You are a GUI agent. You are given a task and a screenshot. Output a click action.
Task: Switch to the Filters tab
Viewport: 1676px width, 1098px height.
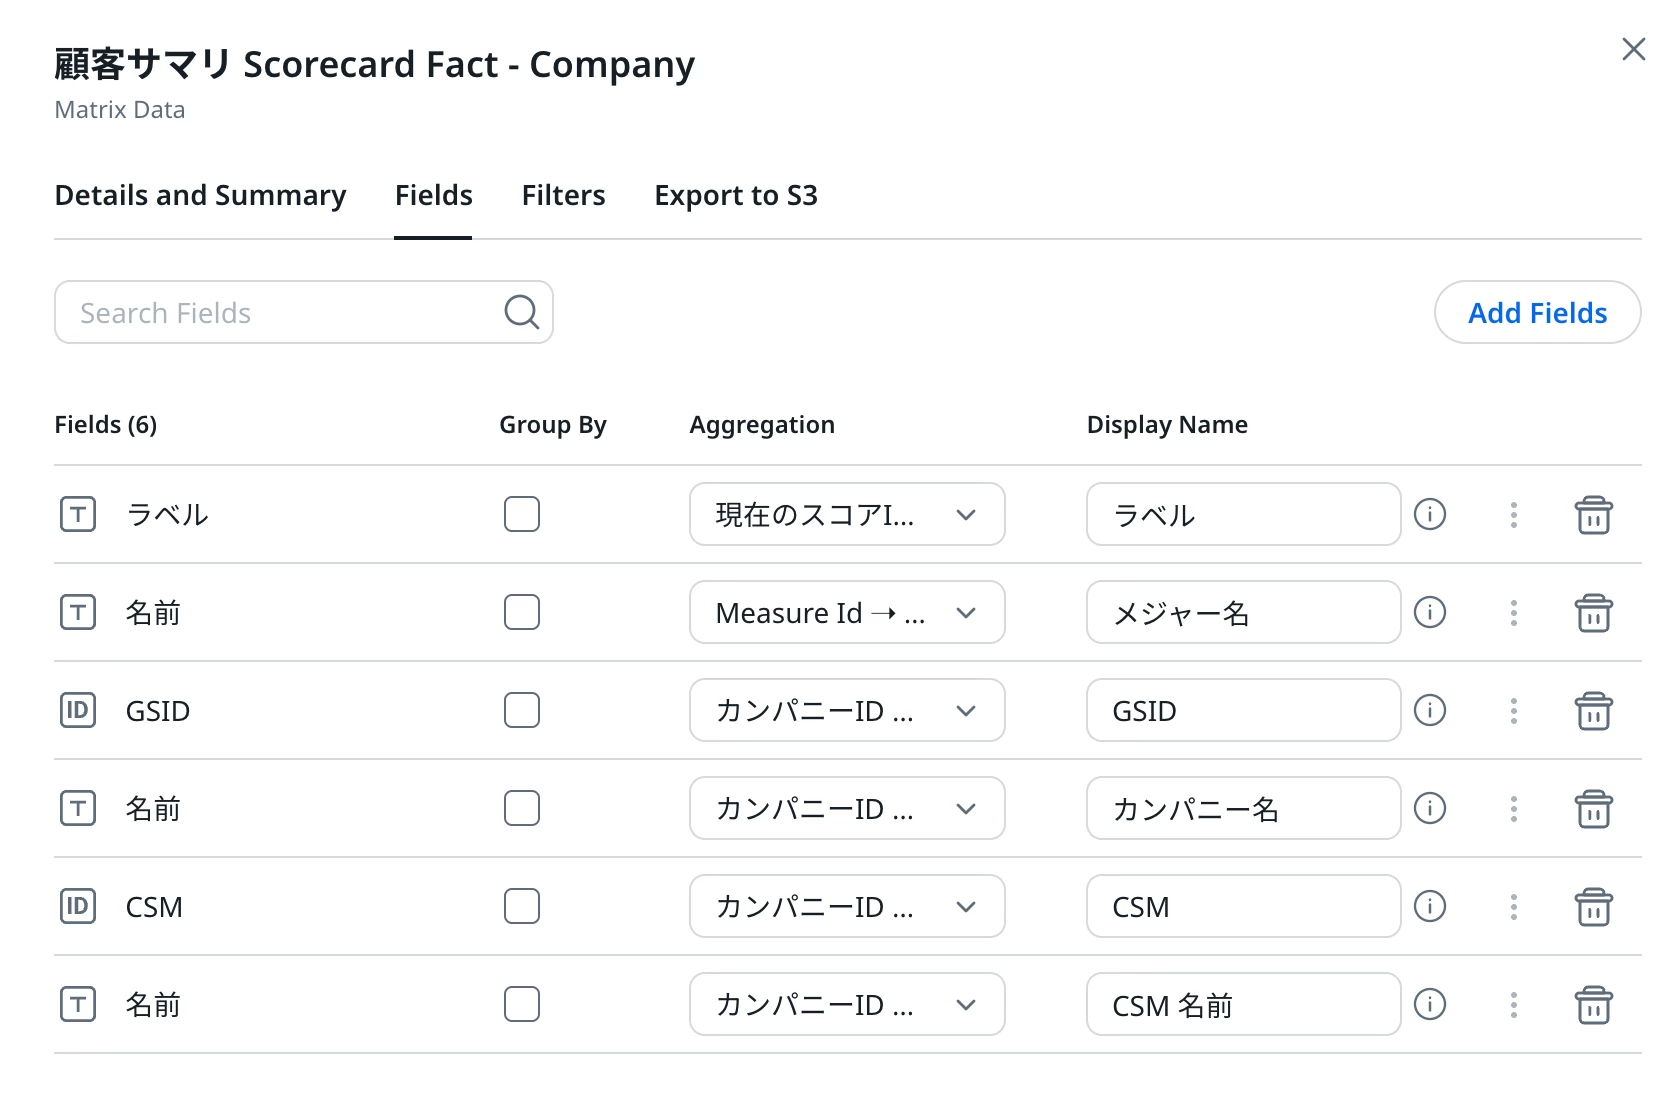click(563, 195)
